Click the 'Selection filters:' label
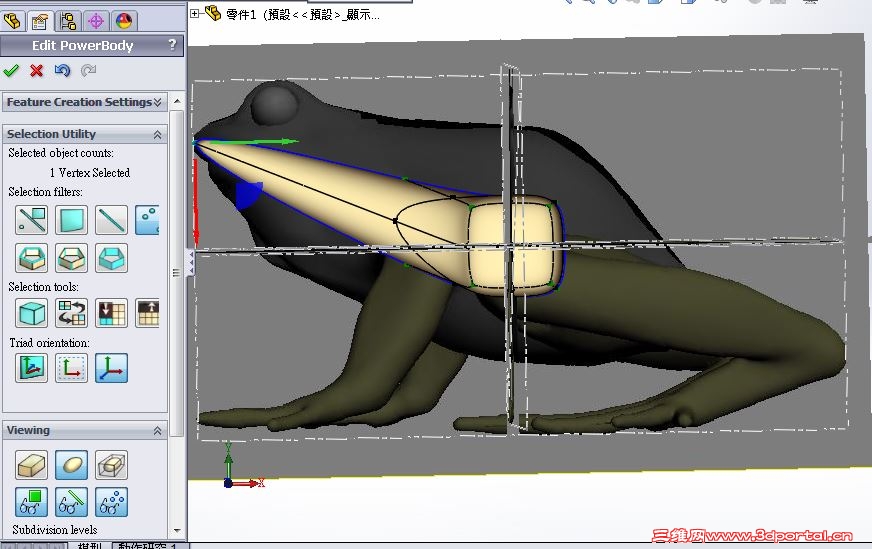The image size is (872, 549). pos(46,192)
